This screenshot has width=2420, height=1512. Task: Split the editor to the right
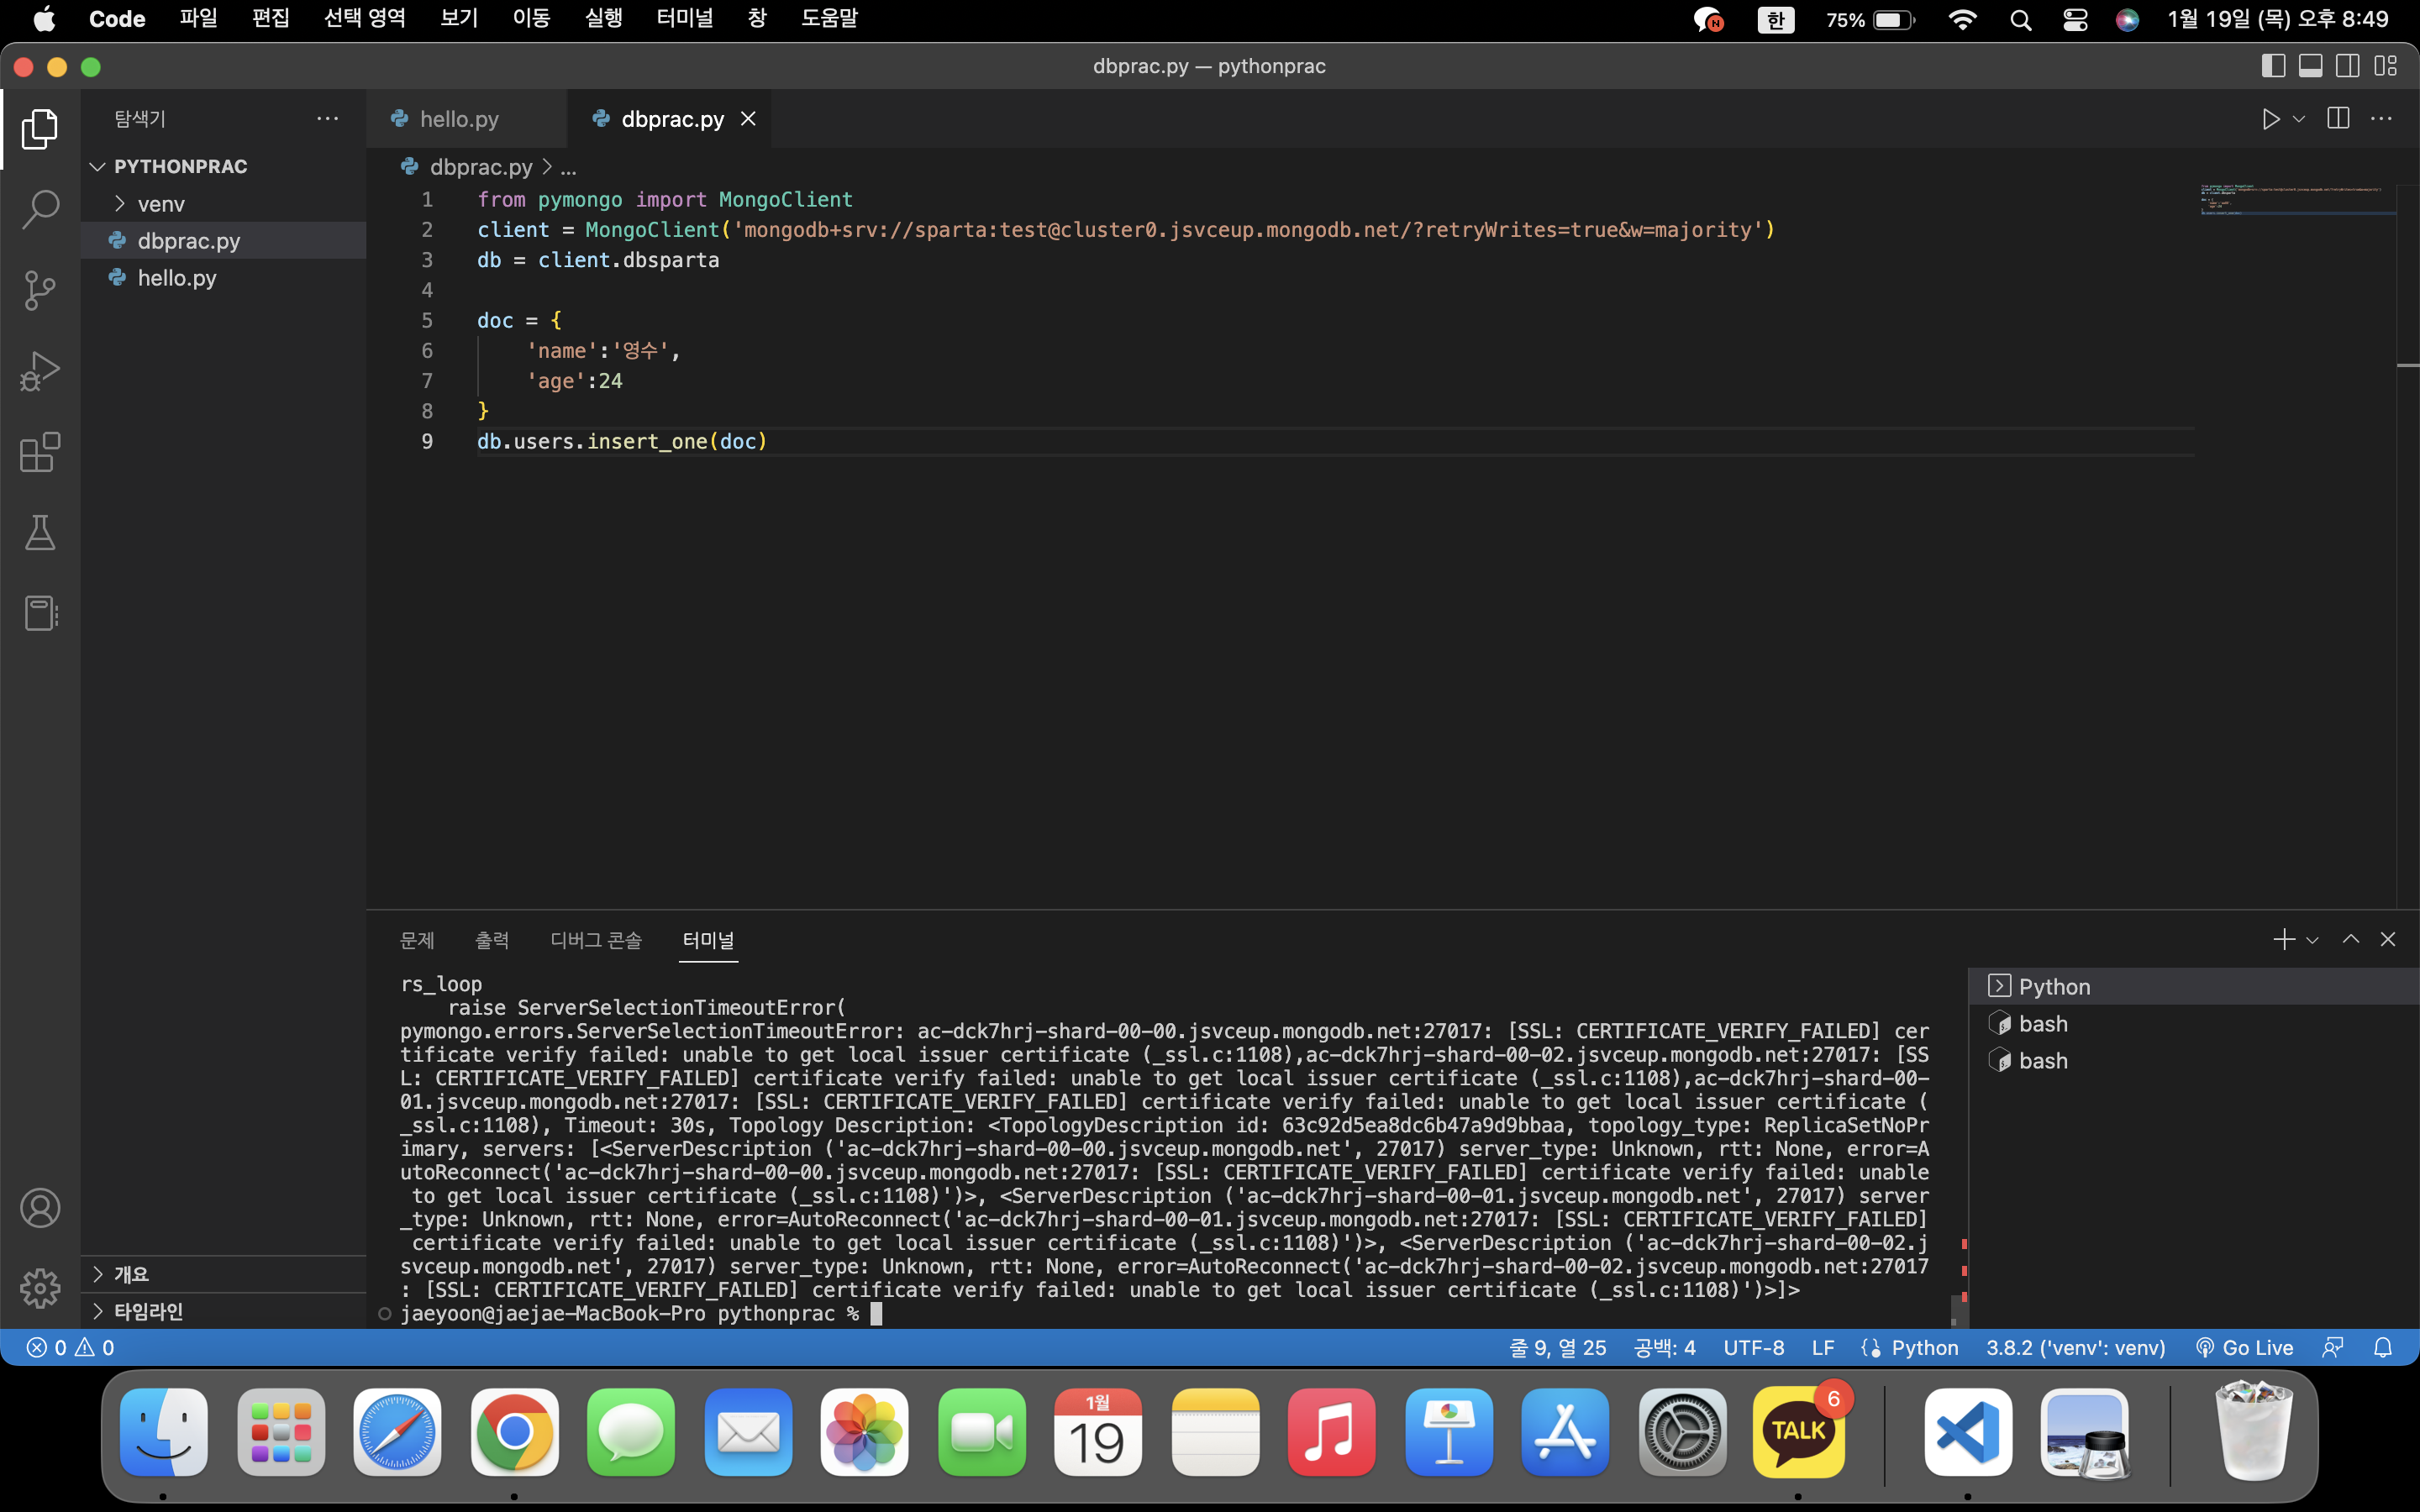tap(2338, 119)
